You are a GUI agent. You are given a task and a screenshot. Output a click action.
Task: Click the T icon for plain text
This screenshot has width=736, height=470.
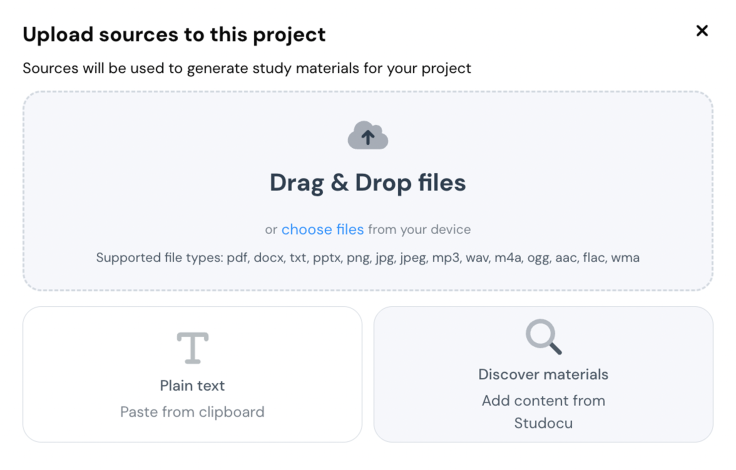(x=192, y=347)
